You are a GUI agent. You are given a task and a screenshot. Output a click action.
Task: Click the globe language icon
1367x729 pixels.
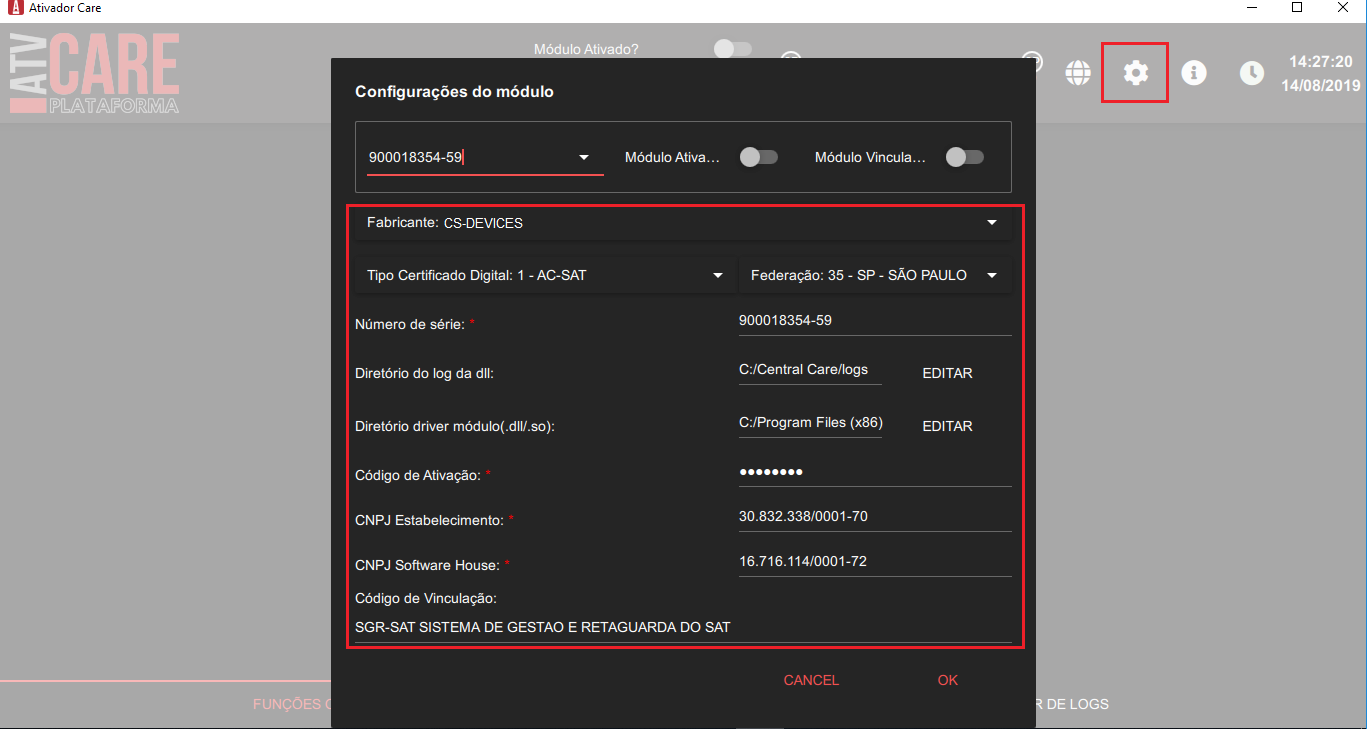[1077, 73]
